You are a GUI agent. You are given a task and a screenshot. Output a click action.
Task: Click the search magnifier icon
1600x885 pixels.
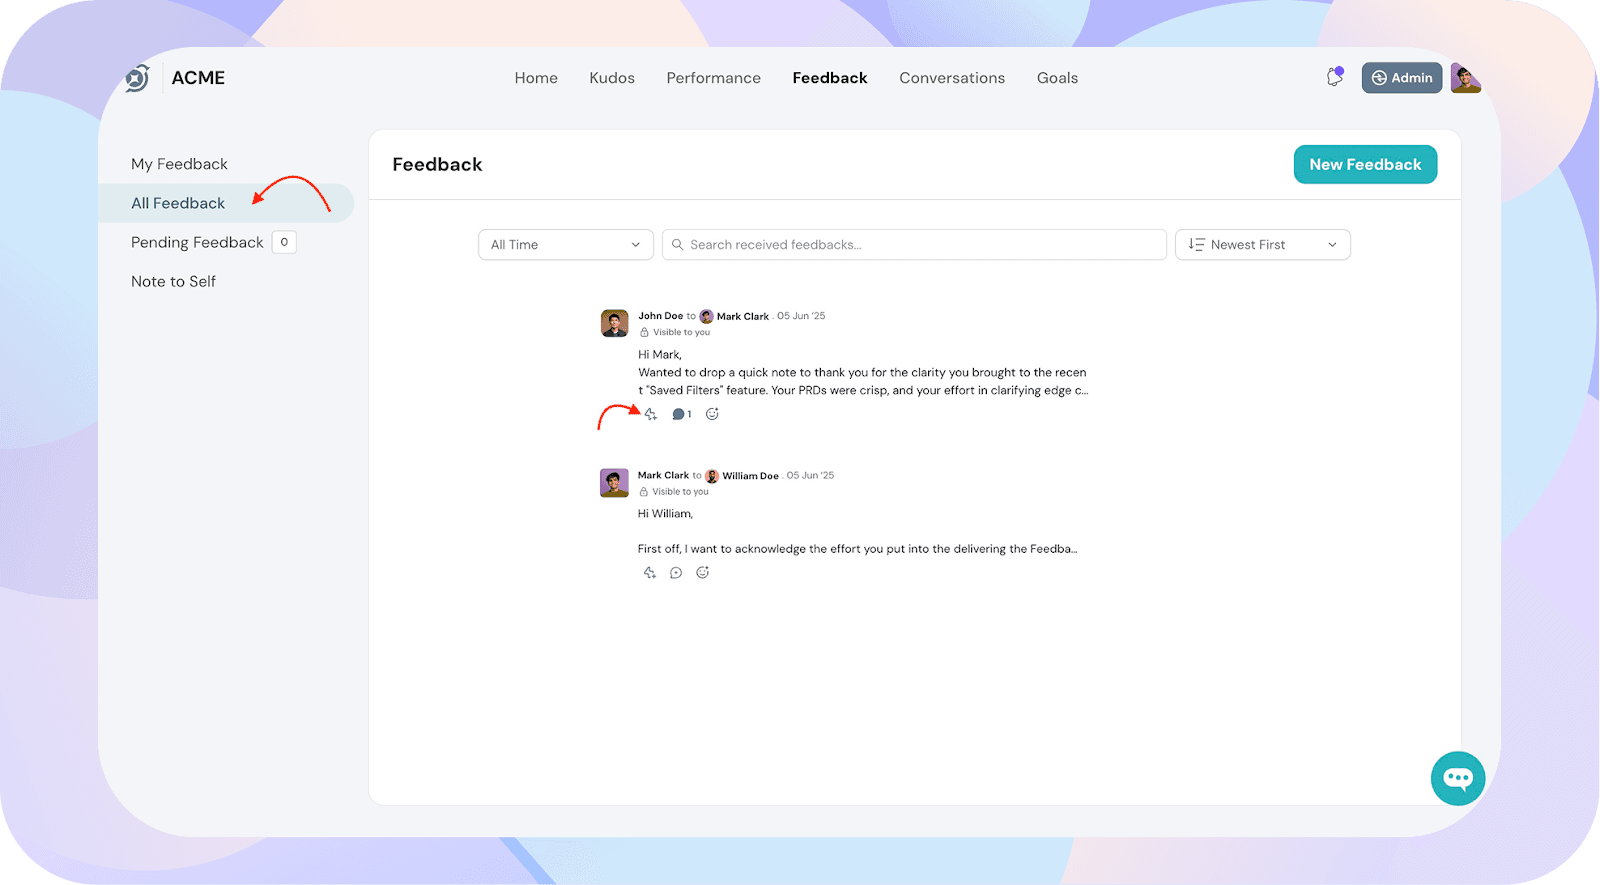pyautogui.click(x=678, y=245)
